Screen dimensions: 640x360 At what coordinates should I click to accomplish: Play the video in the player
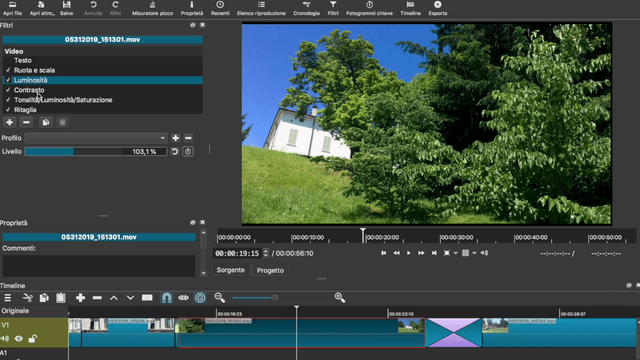tap(409, 253)
